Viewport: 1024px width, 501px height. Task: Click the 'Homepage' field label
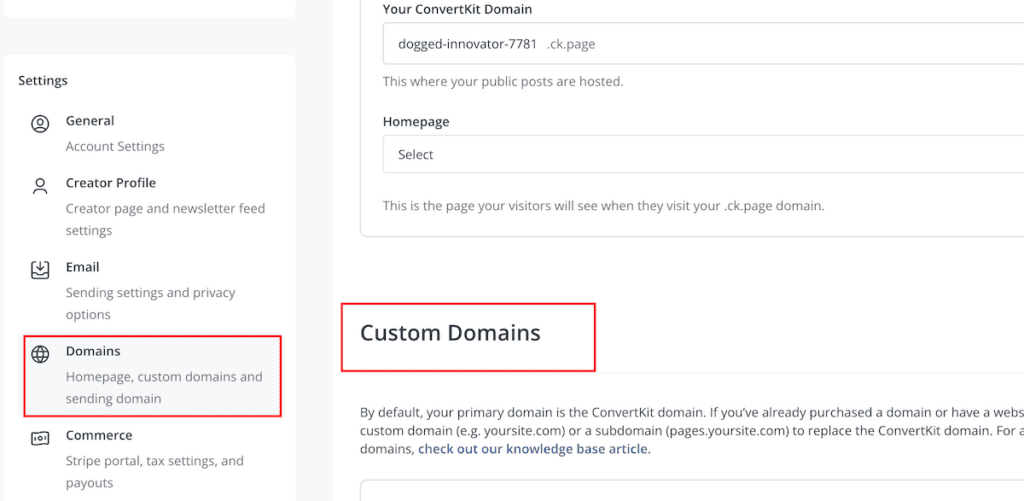pos(416,121)
